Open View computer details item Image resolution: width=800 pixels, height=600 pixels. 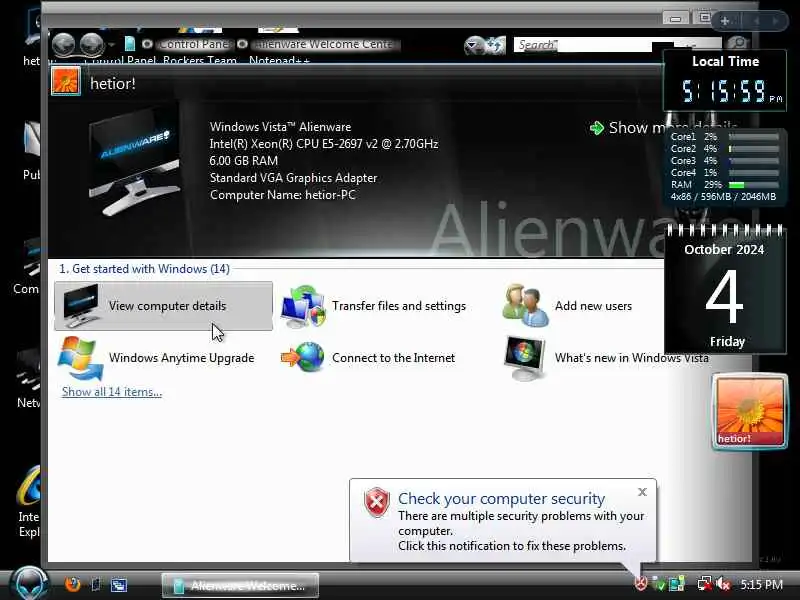click(x=163, y=306)
